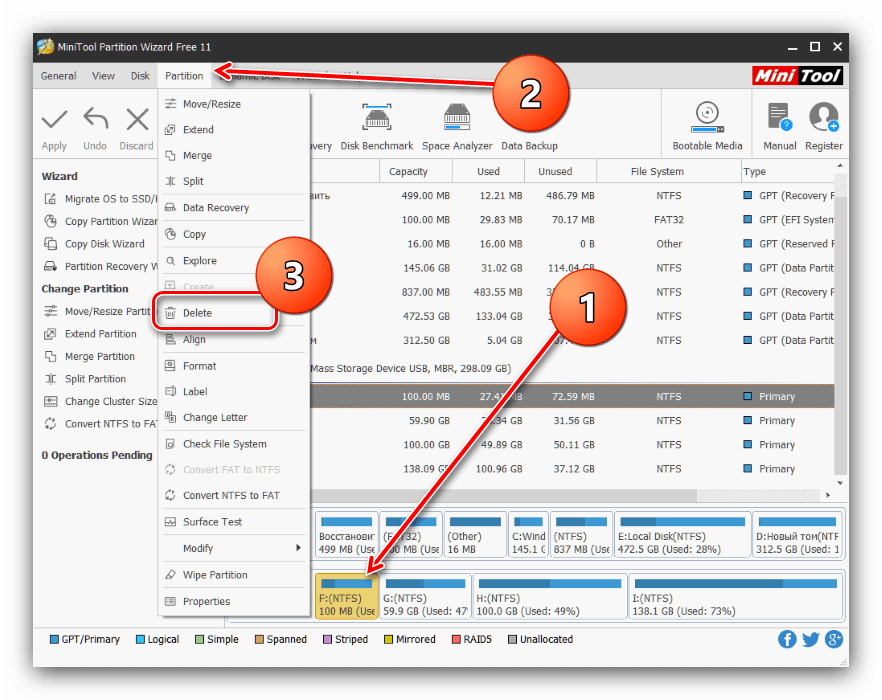Screen dimensions: 882x700
Task: Open the Disk menu
Action: (140, 76)
